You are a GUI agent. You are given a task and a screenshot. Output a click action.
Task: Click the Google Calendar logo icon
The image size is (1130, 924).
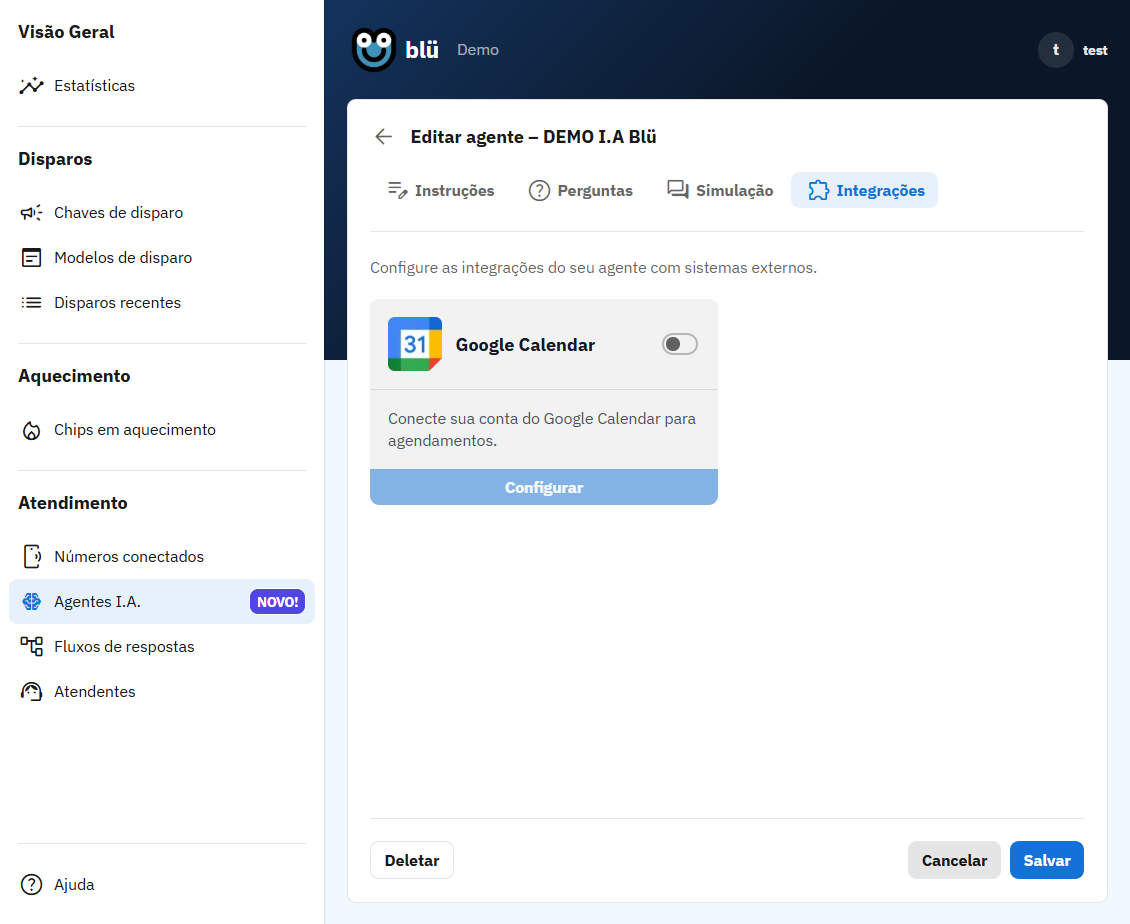415,345
